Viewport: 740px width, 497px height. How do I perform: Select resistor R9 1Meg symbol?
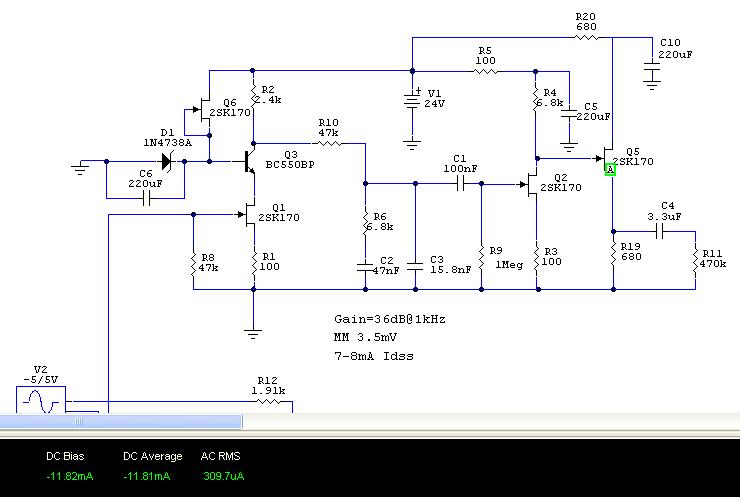click(481, 258)
